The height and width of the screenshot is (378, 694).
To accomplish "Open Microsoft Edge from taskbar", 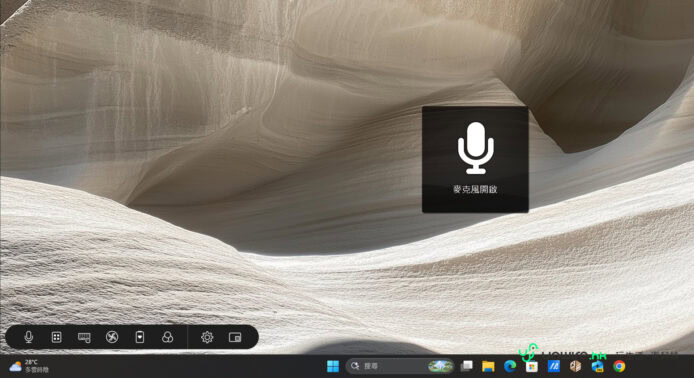I will tap(510, 366).
